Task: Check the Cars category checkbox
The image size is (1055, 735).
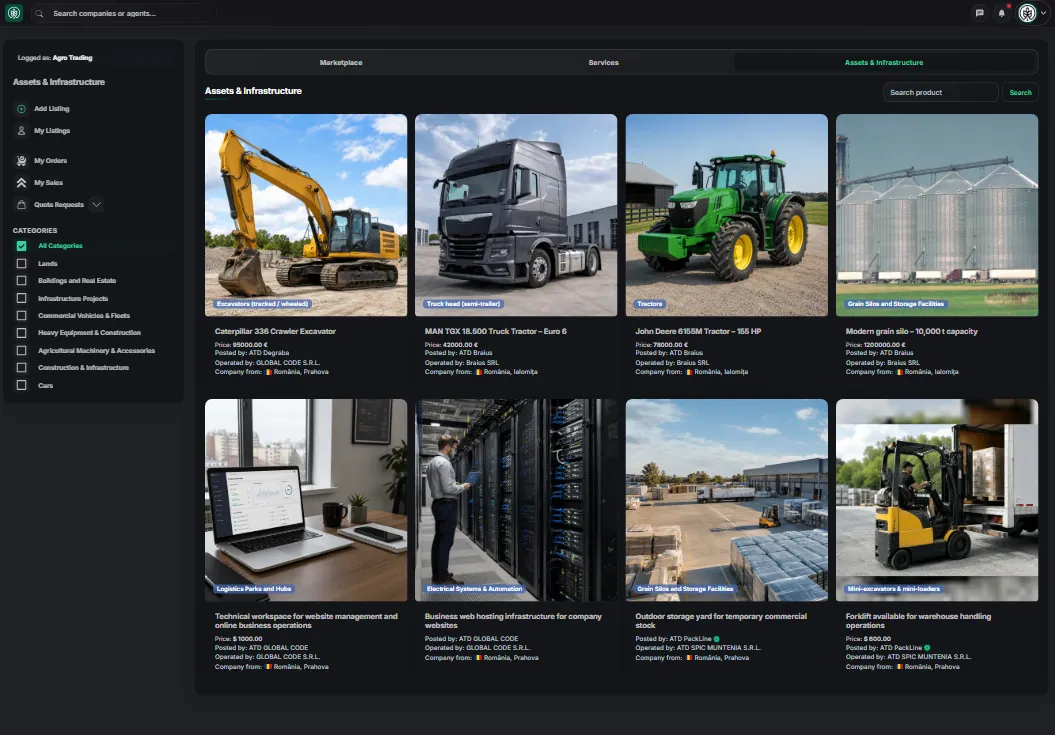Action: pos(22,385)
